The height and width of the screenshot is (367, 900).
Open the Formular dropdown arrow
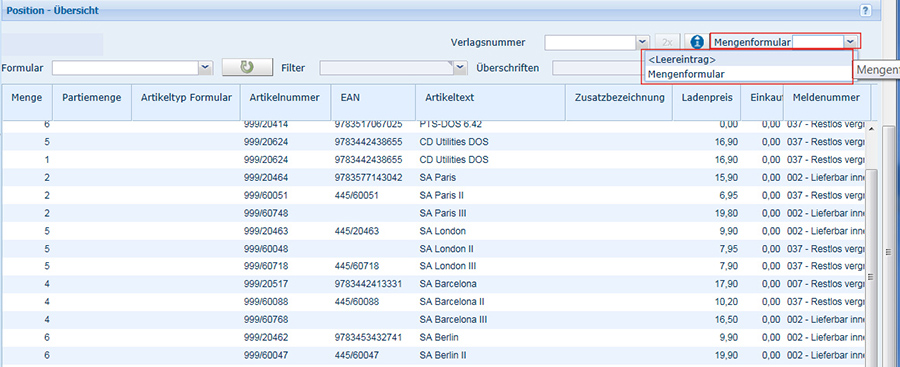(205, 68)
